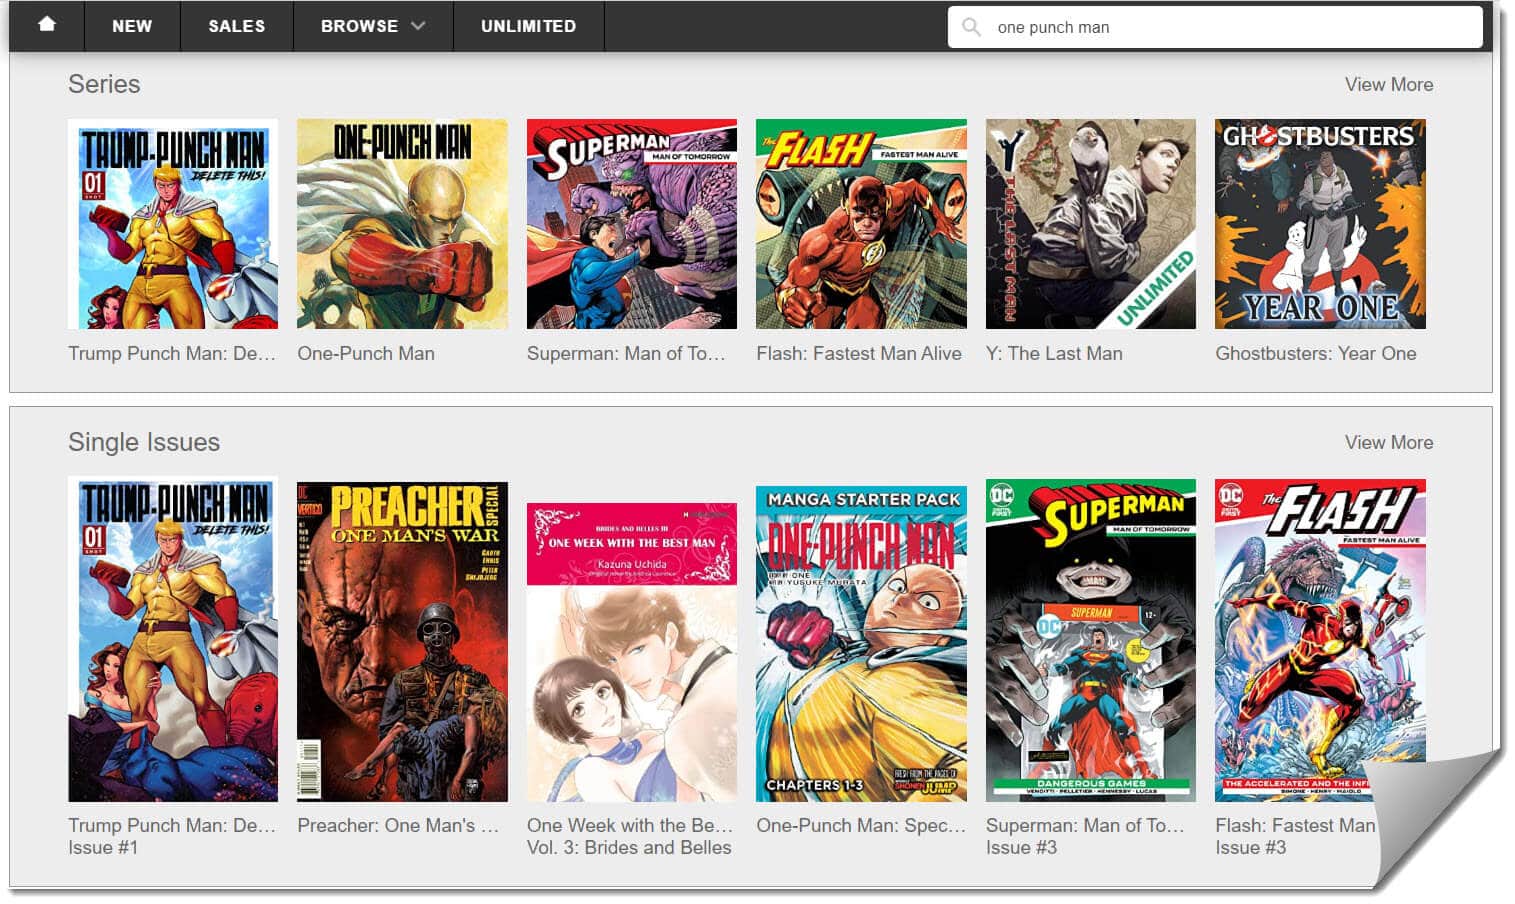Focus the search field with 'one punch man'
This screenshot has height=904, width=1515.
pyautogui.click(x=1215, y=27)
